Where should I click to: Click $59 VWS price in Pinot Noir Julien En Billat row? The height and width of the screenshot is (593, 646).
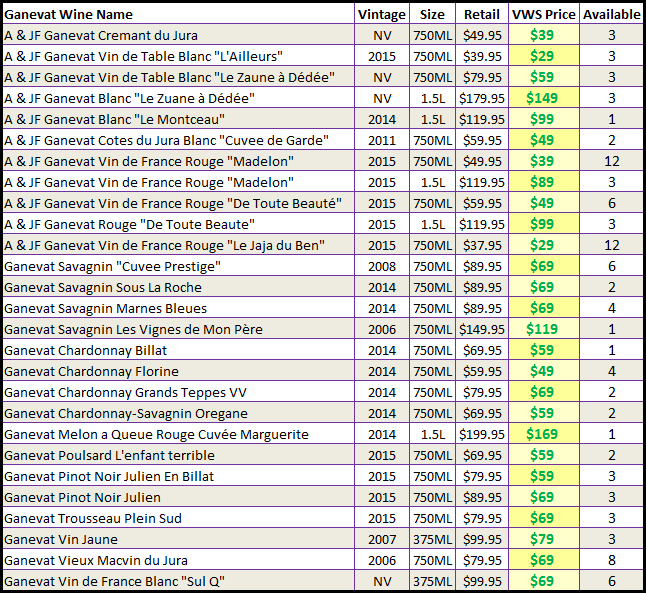[544, 476]
